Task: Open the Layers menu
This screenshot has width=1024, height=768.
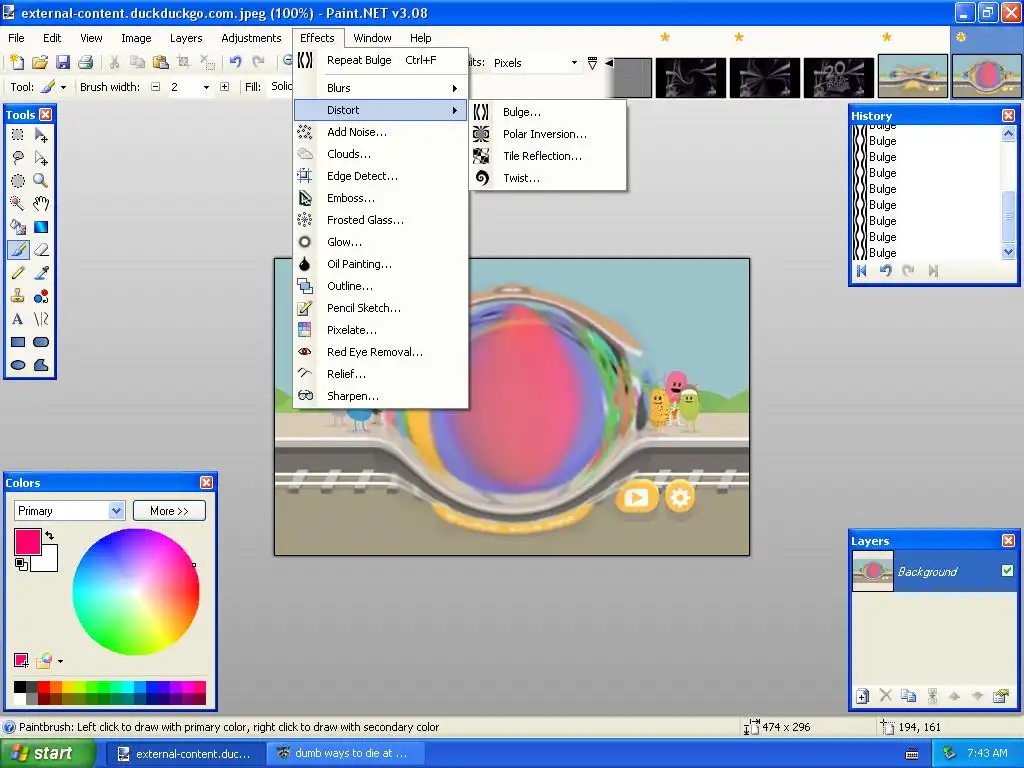Action: [x=186, y=38]
